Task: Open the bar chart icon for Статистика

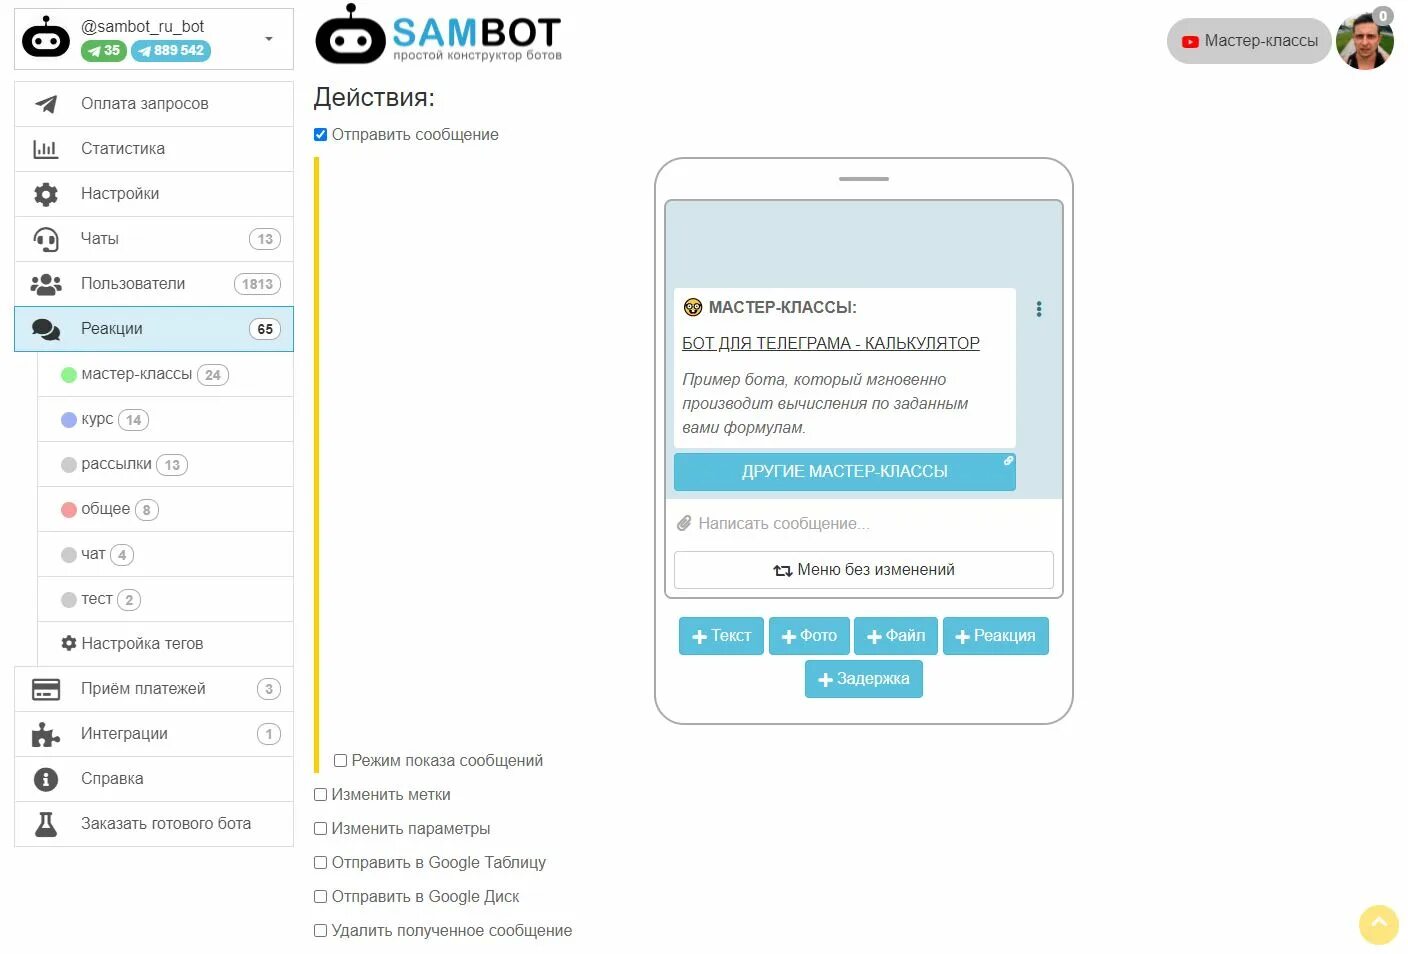Action: 46,149
